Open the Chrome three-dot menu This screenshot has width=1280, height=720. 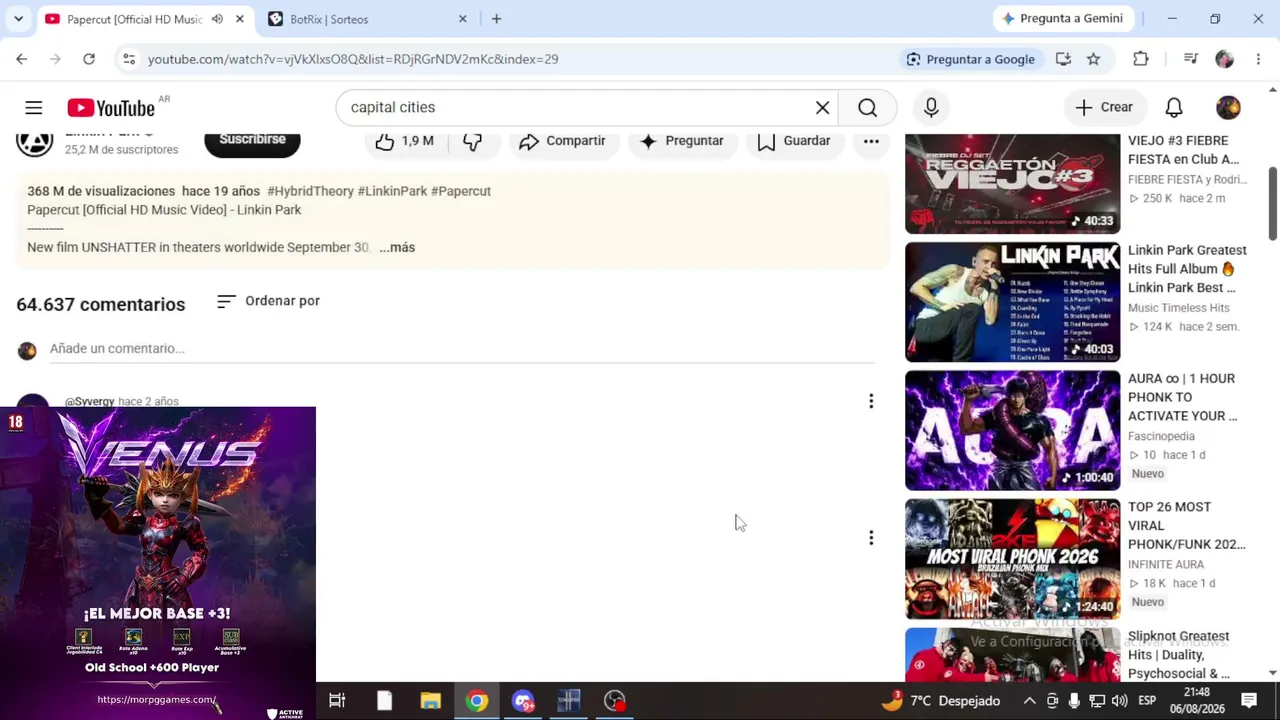[1258, 59]
